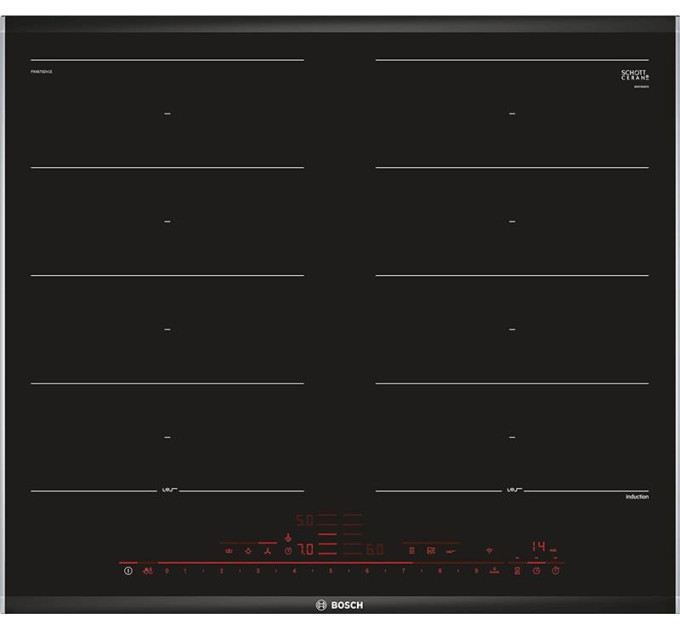Screen dimensions: 680x630
Task: Choose power level 5 on the control strip
Action: click(330, 571)
